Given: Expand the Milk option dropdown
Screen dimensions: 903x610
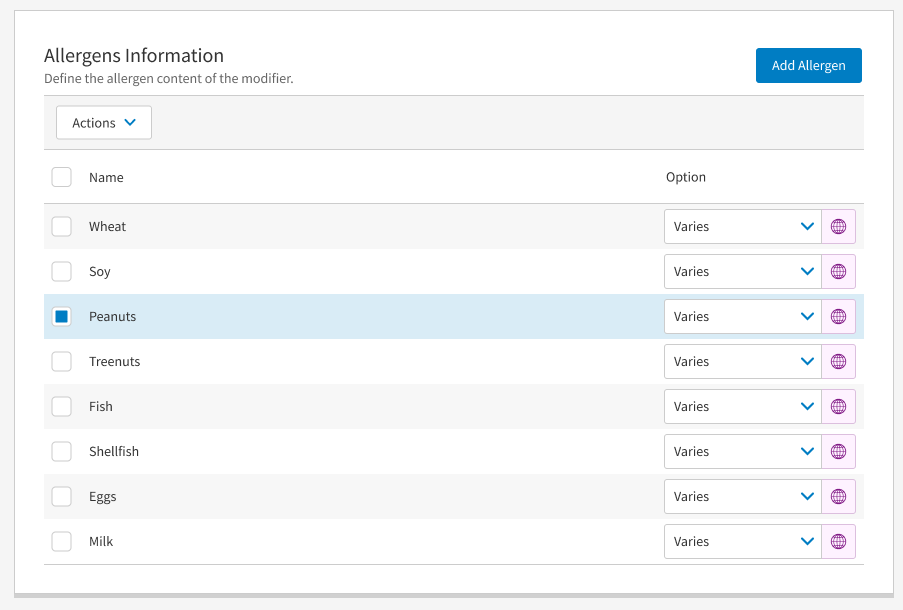Looking at the screenshot, I should [x=742, y=541].
